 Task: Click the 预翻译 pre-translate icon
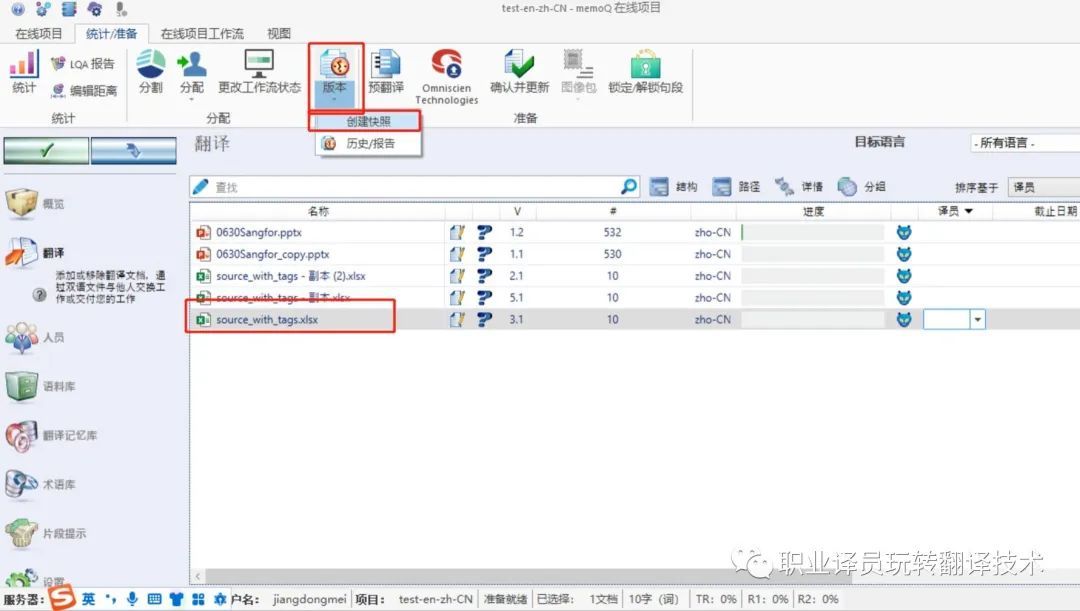(x=386, y=72)
